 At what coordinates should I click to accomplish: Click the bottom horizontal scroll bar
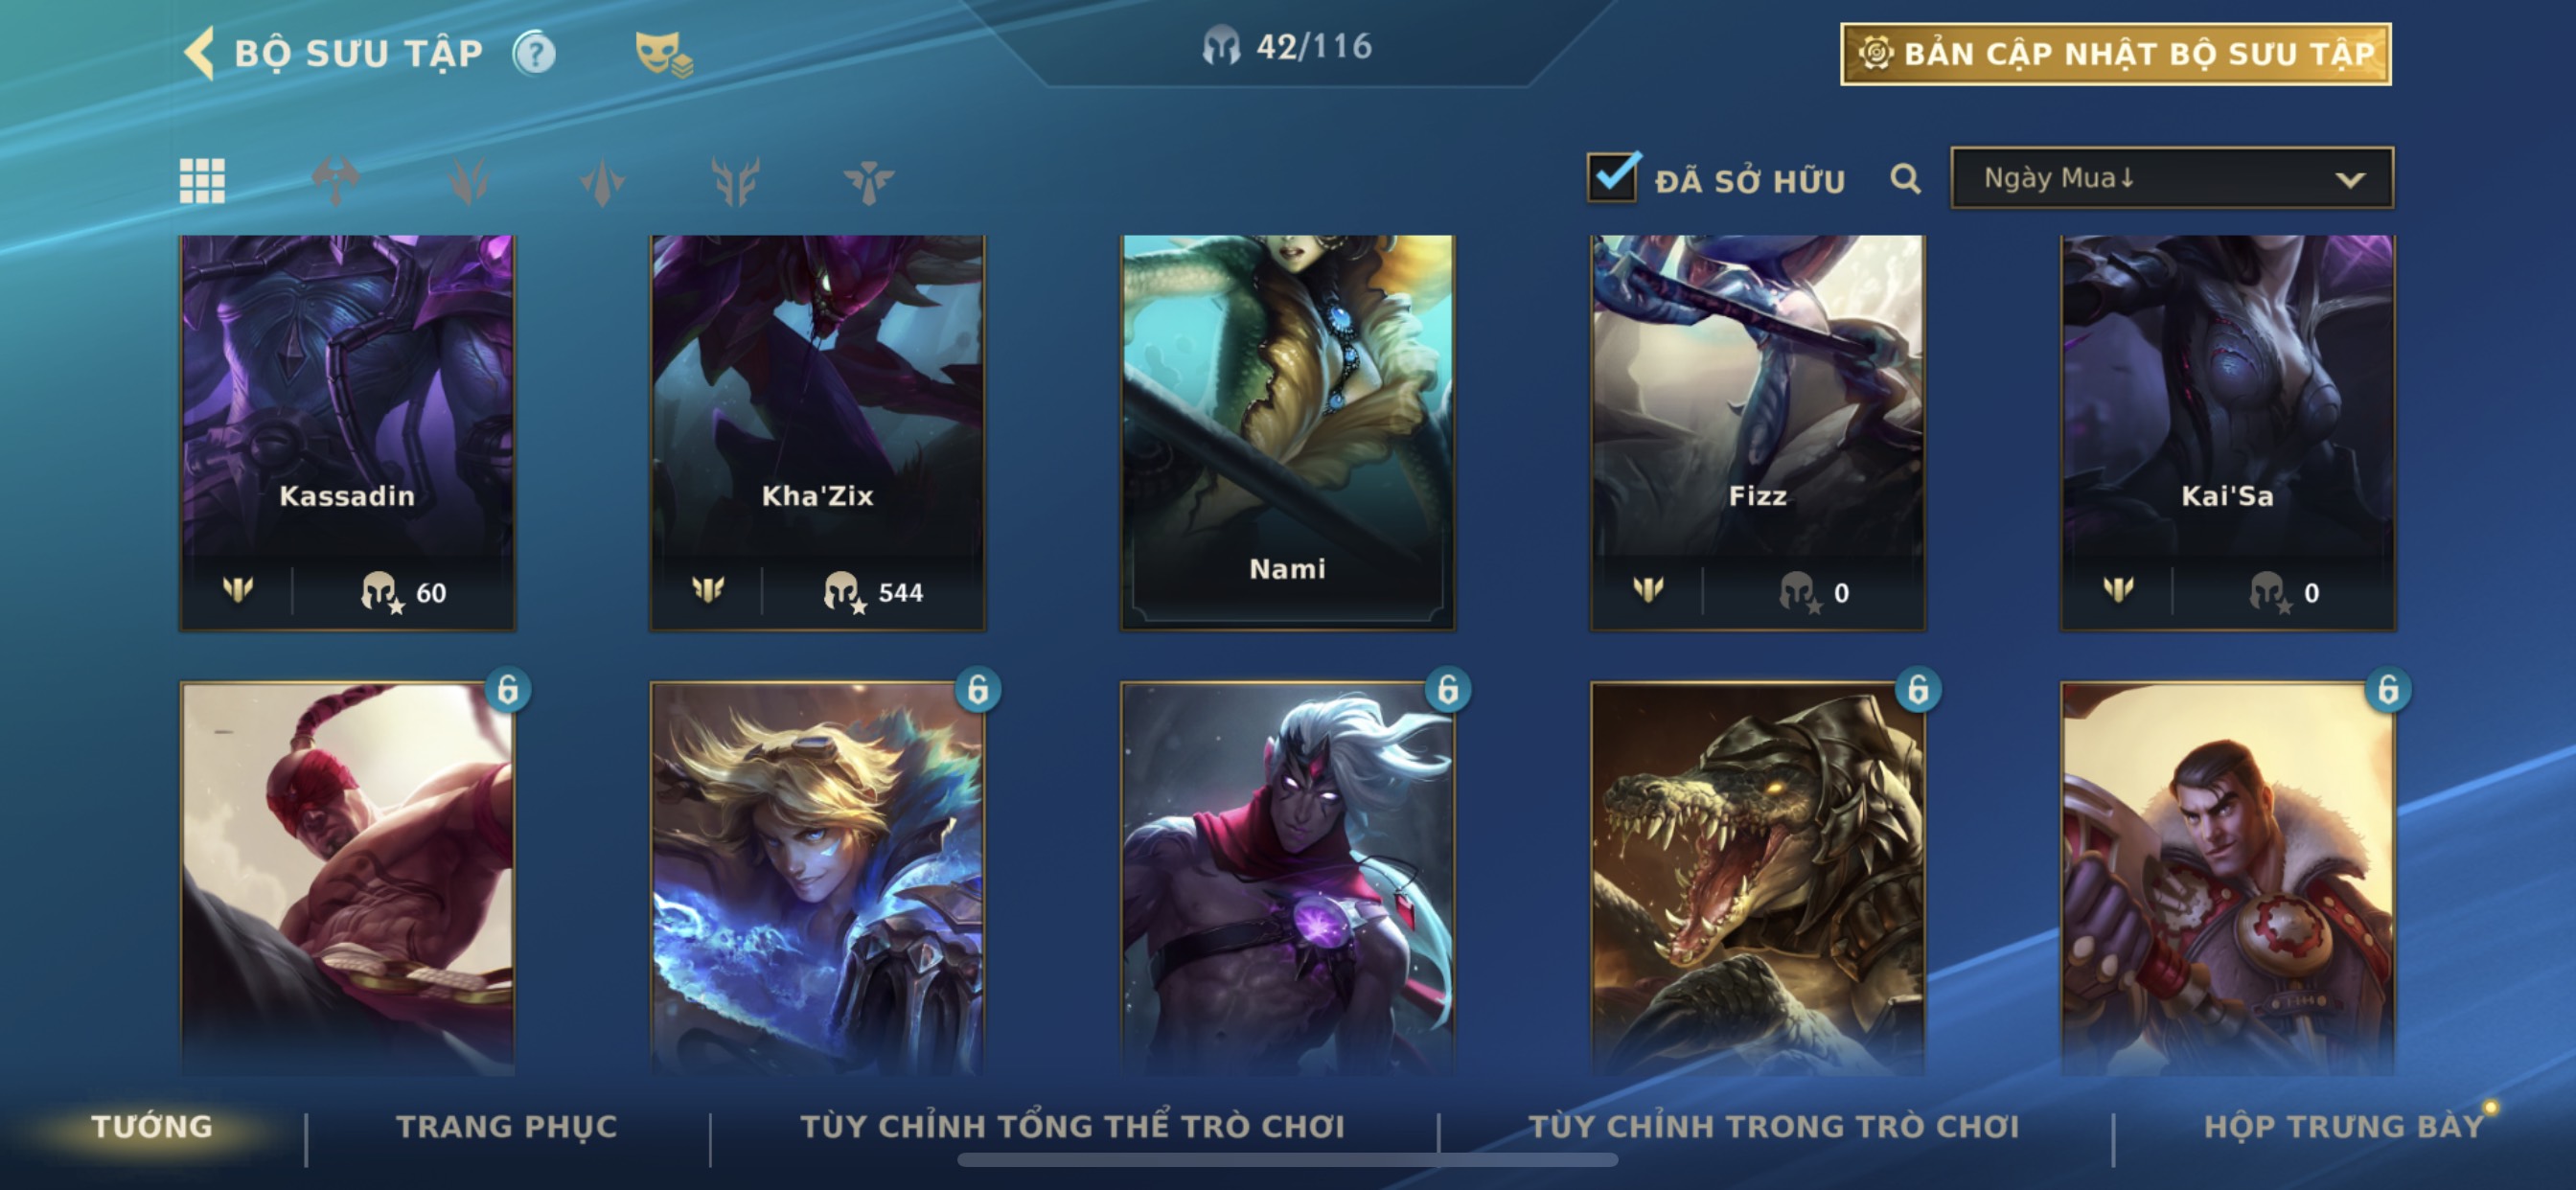point(1287,1160)
